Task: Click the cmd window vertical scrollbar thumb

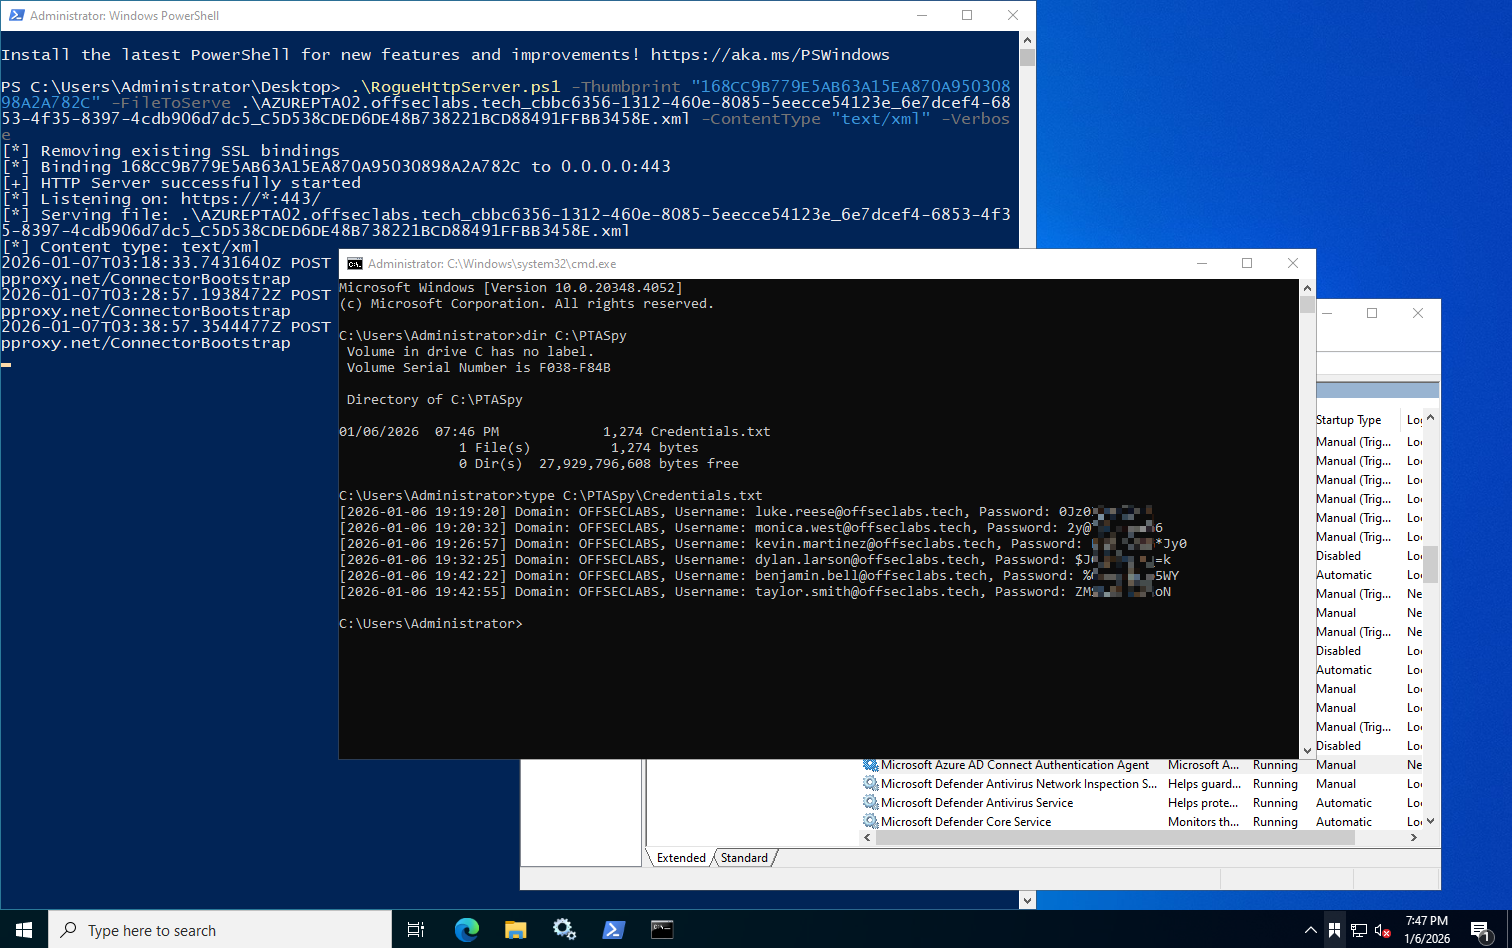Action: click(1307, 305)
